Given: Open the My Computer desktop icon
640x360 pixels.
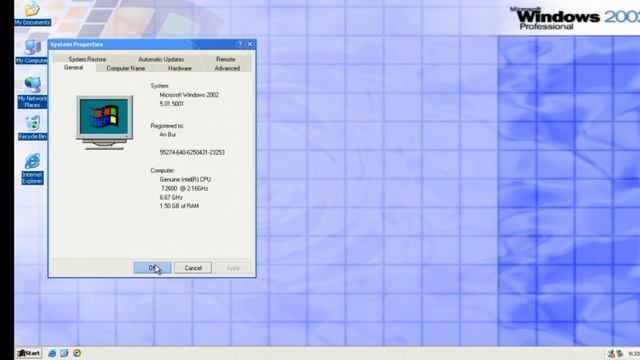Looking at the screenshot, I should pos(32,52).
